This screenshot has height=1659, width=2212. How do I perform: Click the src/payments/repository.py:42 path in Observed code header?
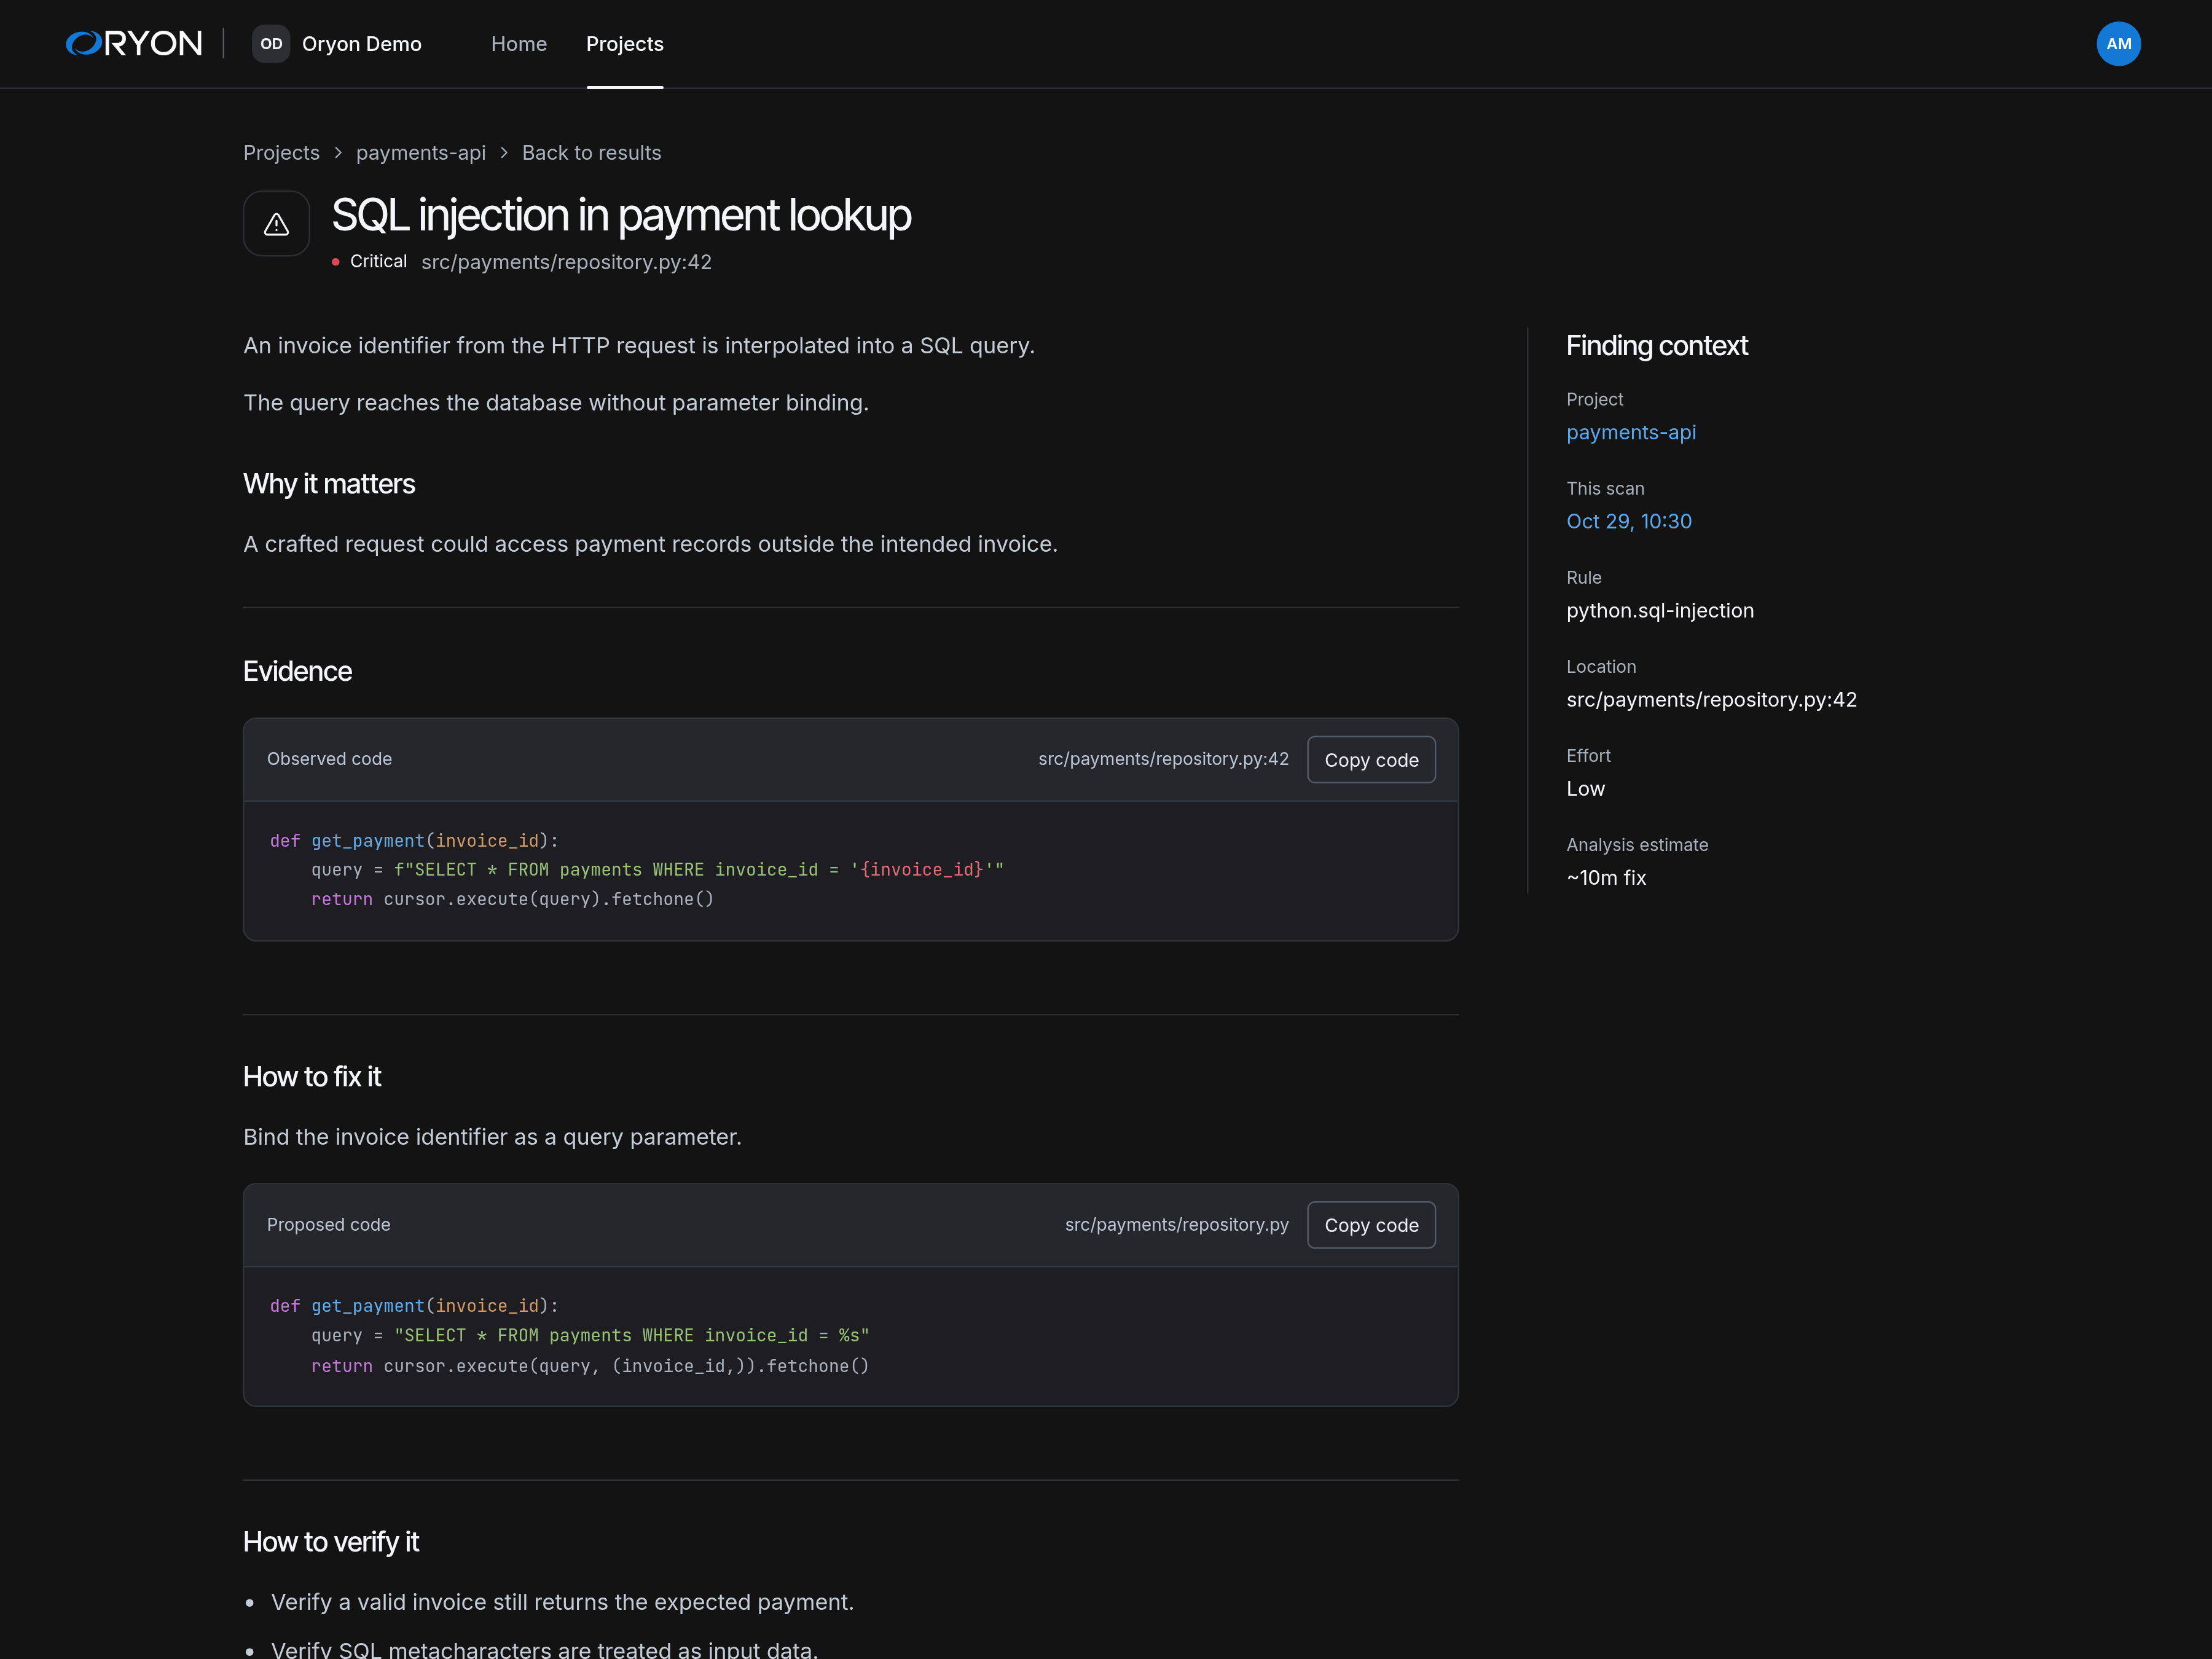tap(1164, 759)
